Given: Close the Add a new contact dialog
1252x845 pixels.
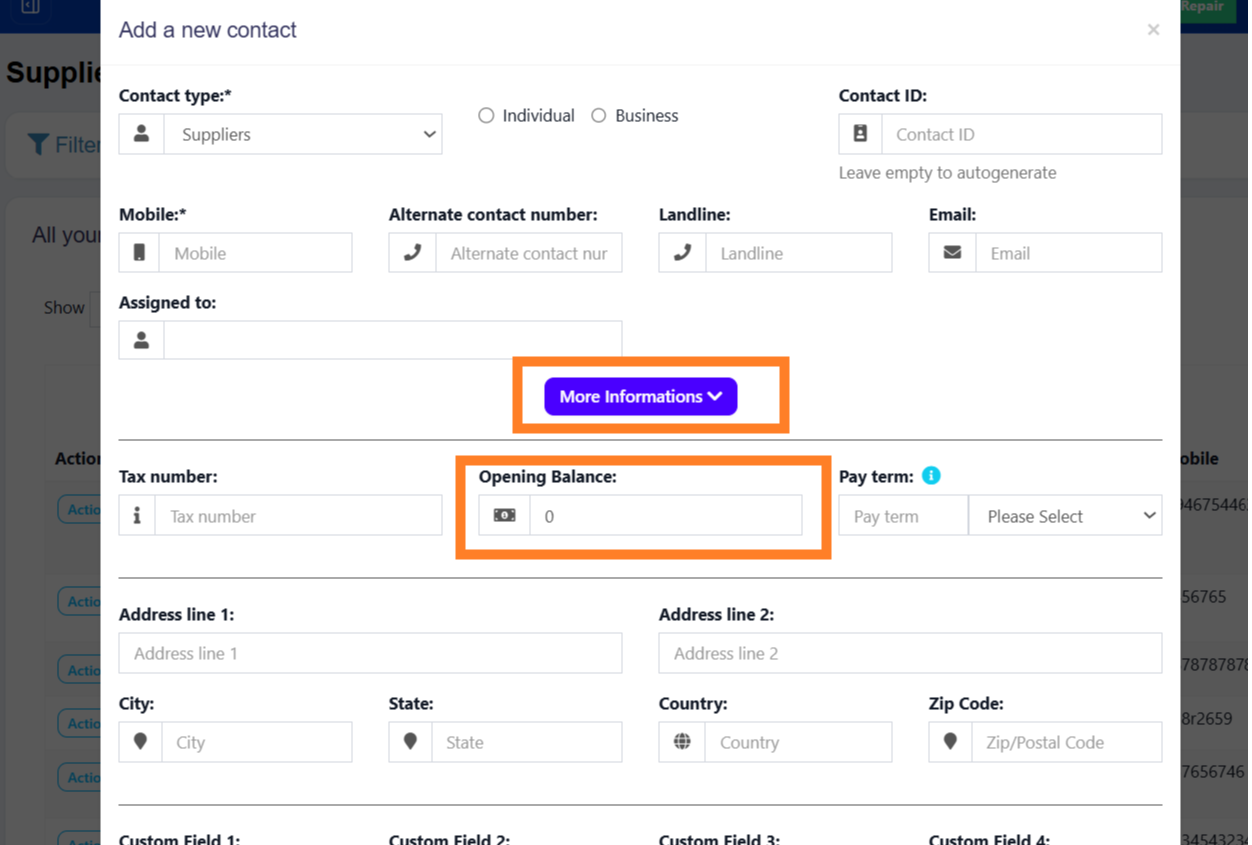Looking at the screenshot, I should pos(1153,30).
